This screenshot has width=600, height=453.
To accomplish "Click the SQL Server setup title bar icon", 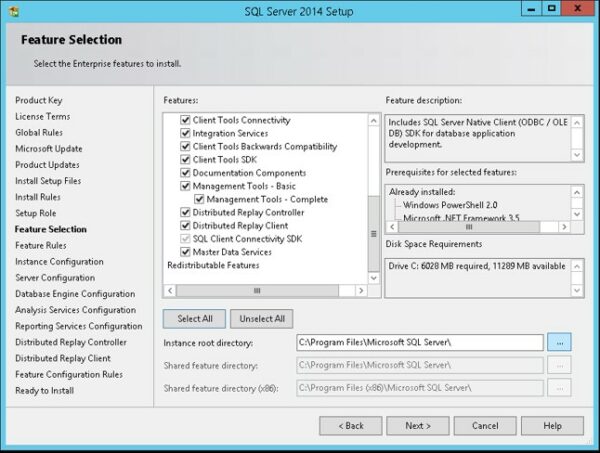I will click(x=13, y=10).
